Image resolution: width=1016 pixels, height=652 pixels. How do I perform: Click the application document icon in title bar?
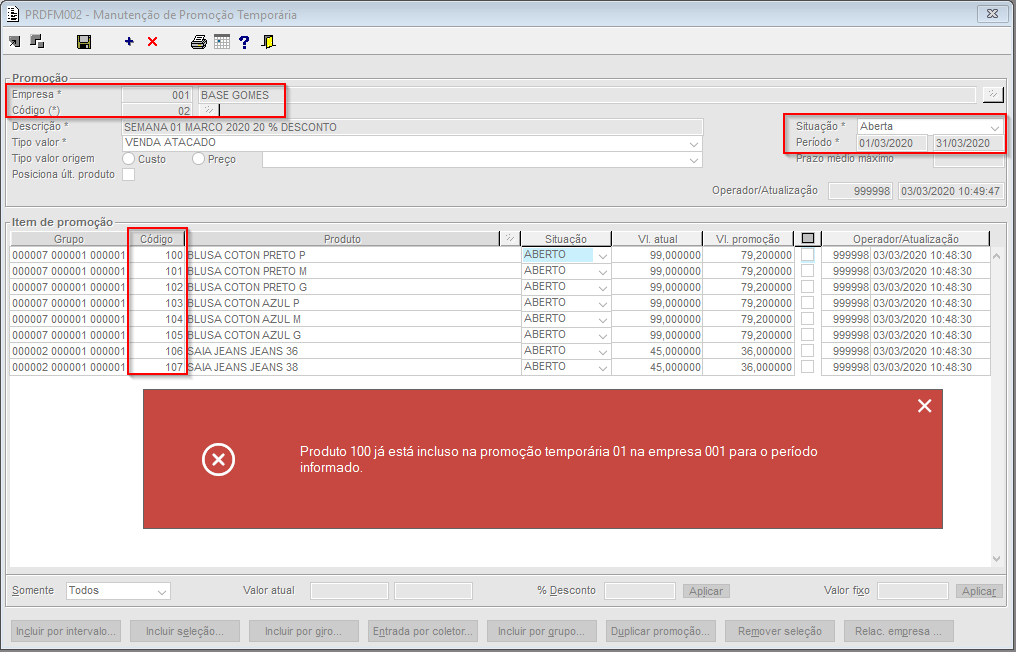pyautogui.click(x=12, y=14)
